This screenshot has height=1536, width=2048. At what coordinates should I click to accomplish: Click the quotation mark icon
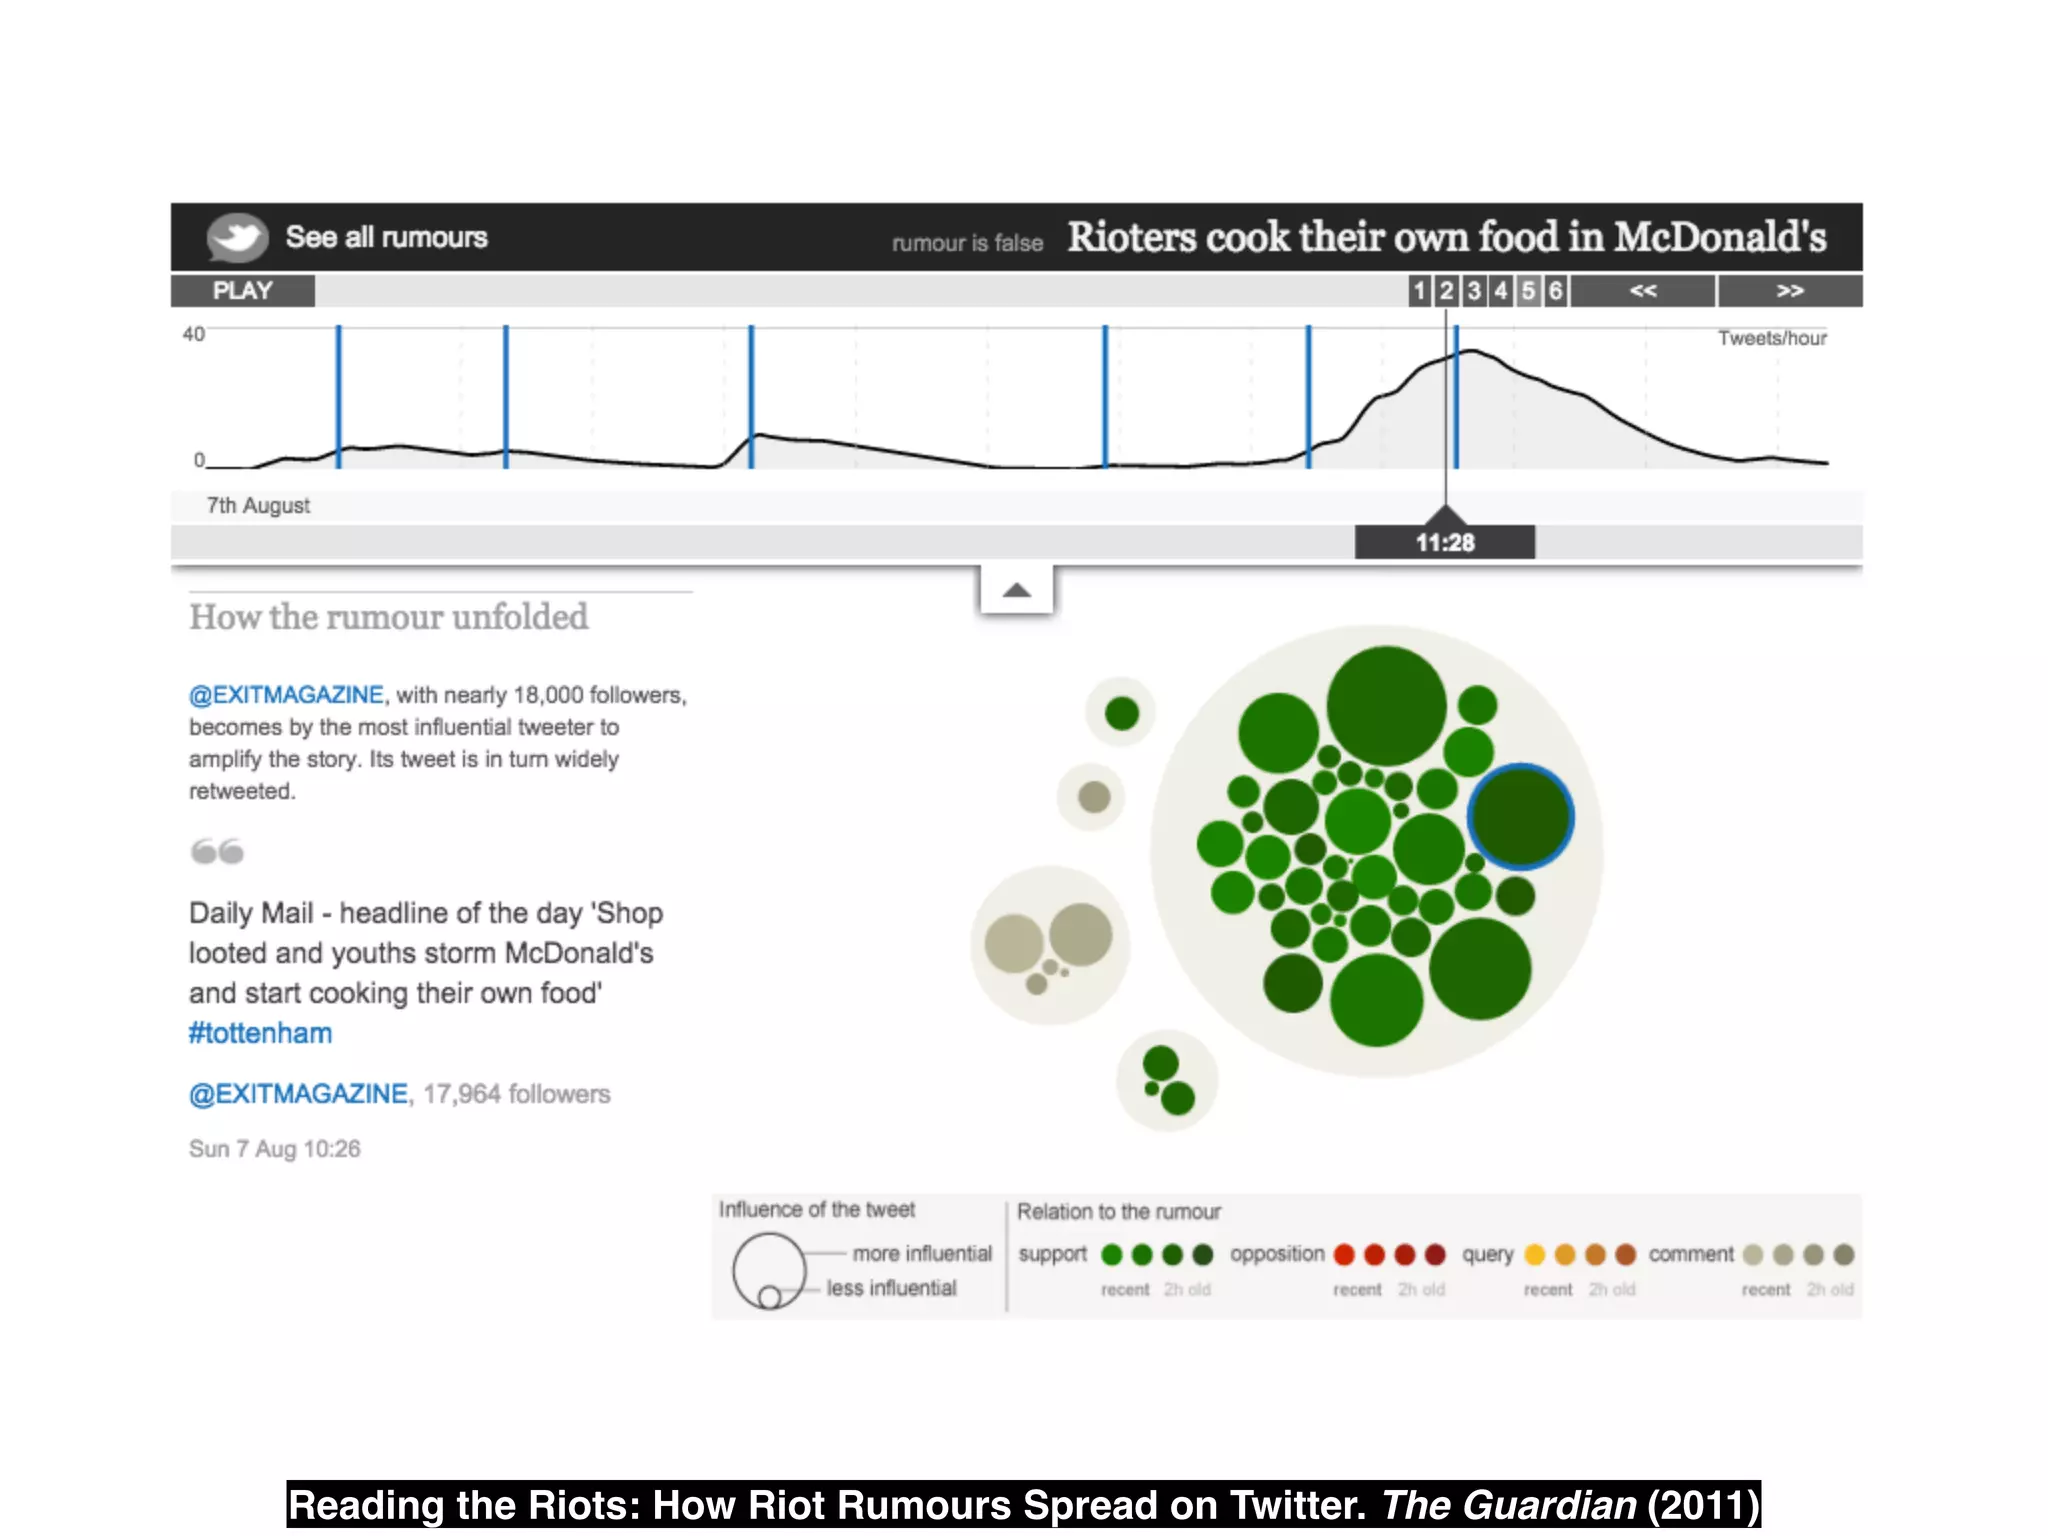pos(217,851)
